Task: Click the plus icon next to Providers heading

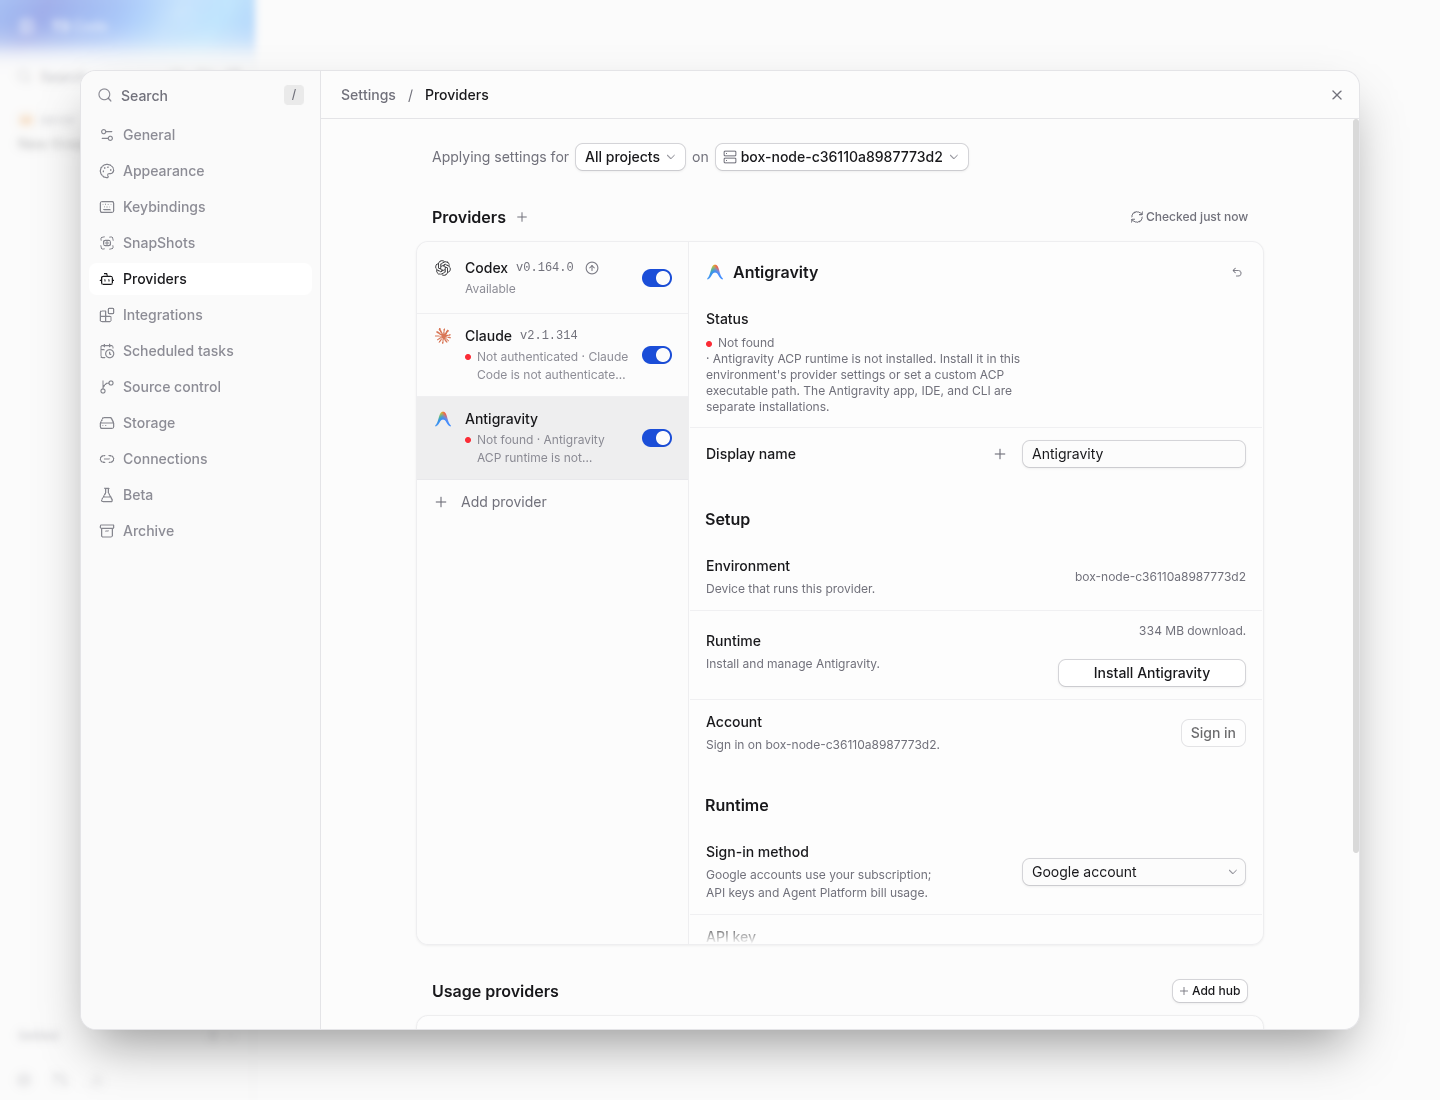Action: pos(522,217)
